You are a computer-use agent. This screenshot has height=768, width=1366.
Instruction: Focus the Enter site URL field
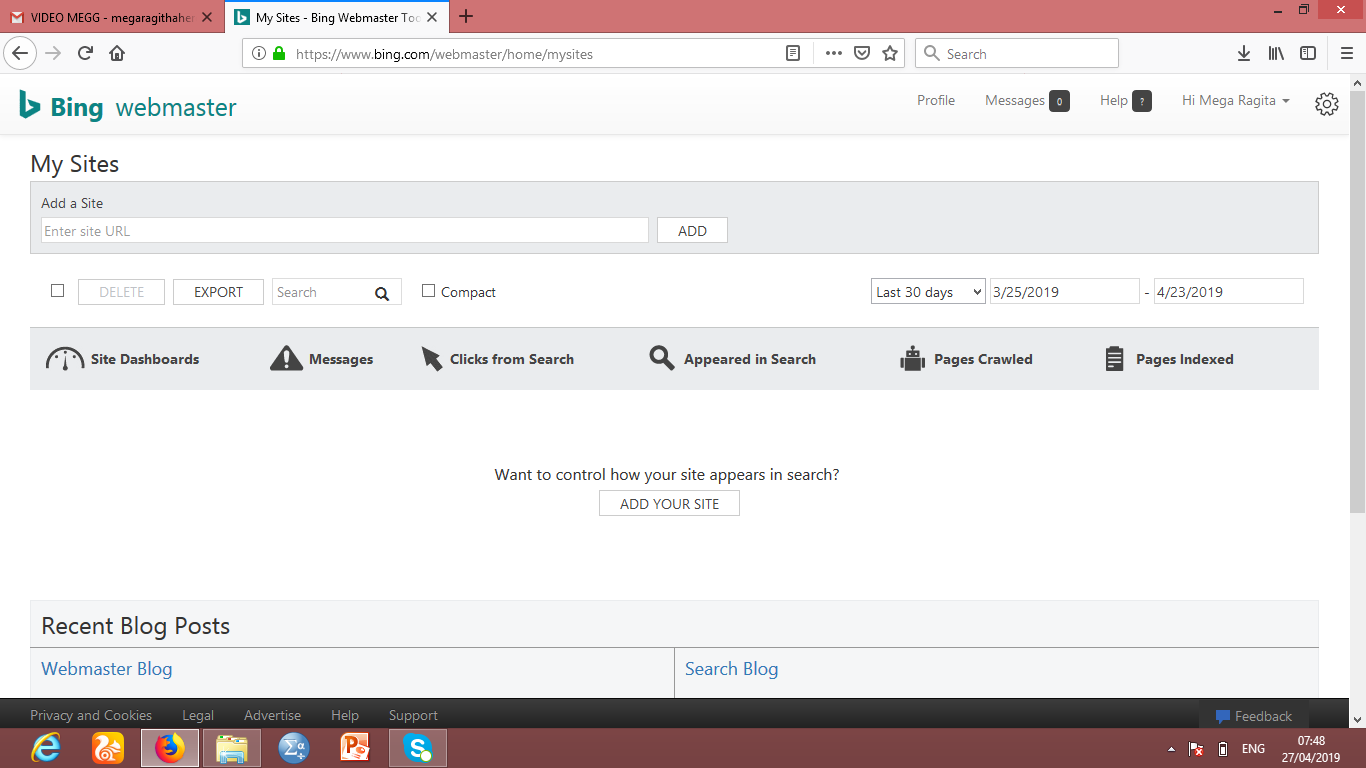[345, 230]
